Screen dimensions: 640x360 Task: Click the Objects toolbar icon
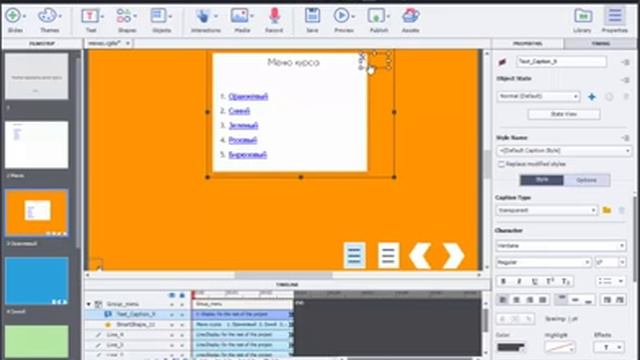pyautogui.click(x=158, y=16)
